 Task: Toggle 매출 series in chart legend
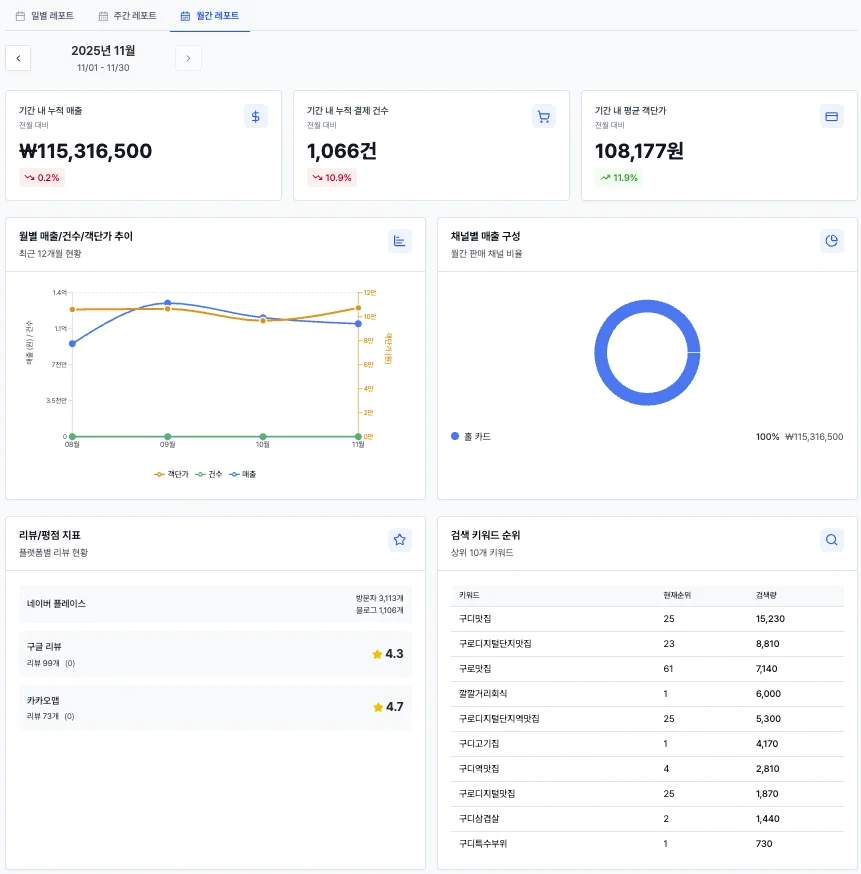pos(243,474)
